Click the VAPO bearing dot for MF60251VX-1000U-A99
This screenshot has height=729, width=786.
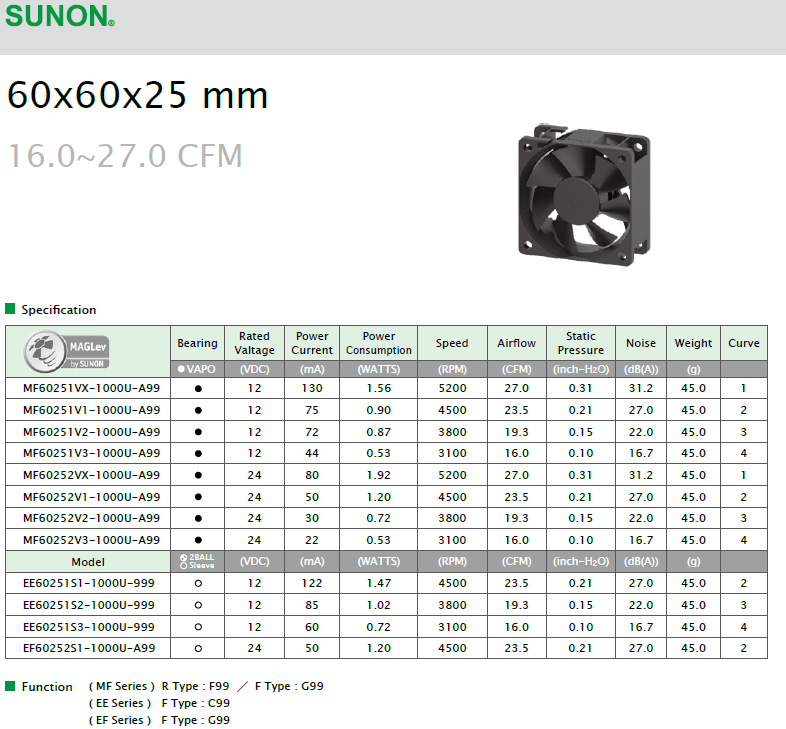pos(198,389)
